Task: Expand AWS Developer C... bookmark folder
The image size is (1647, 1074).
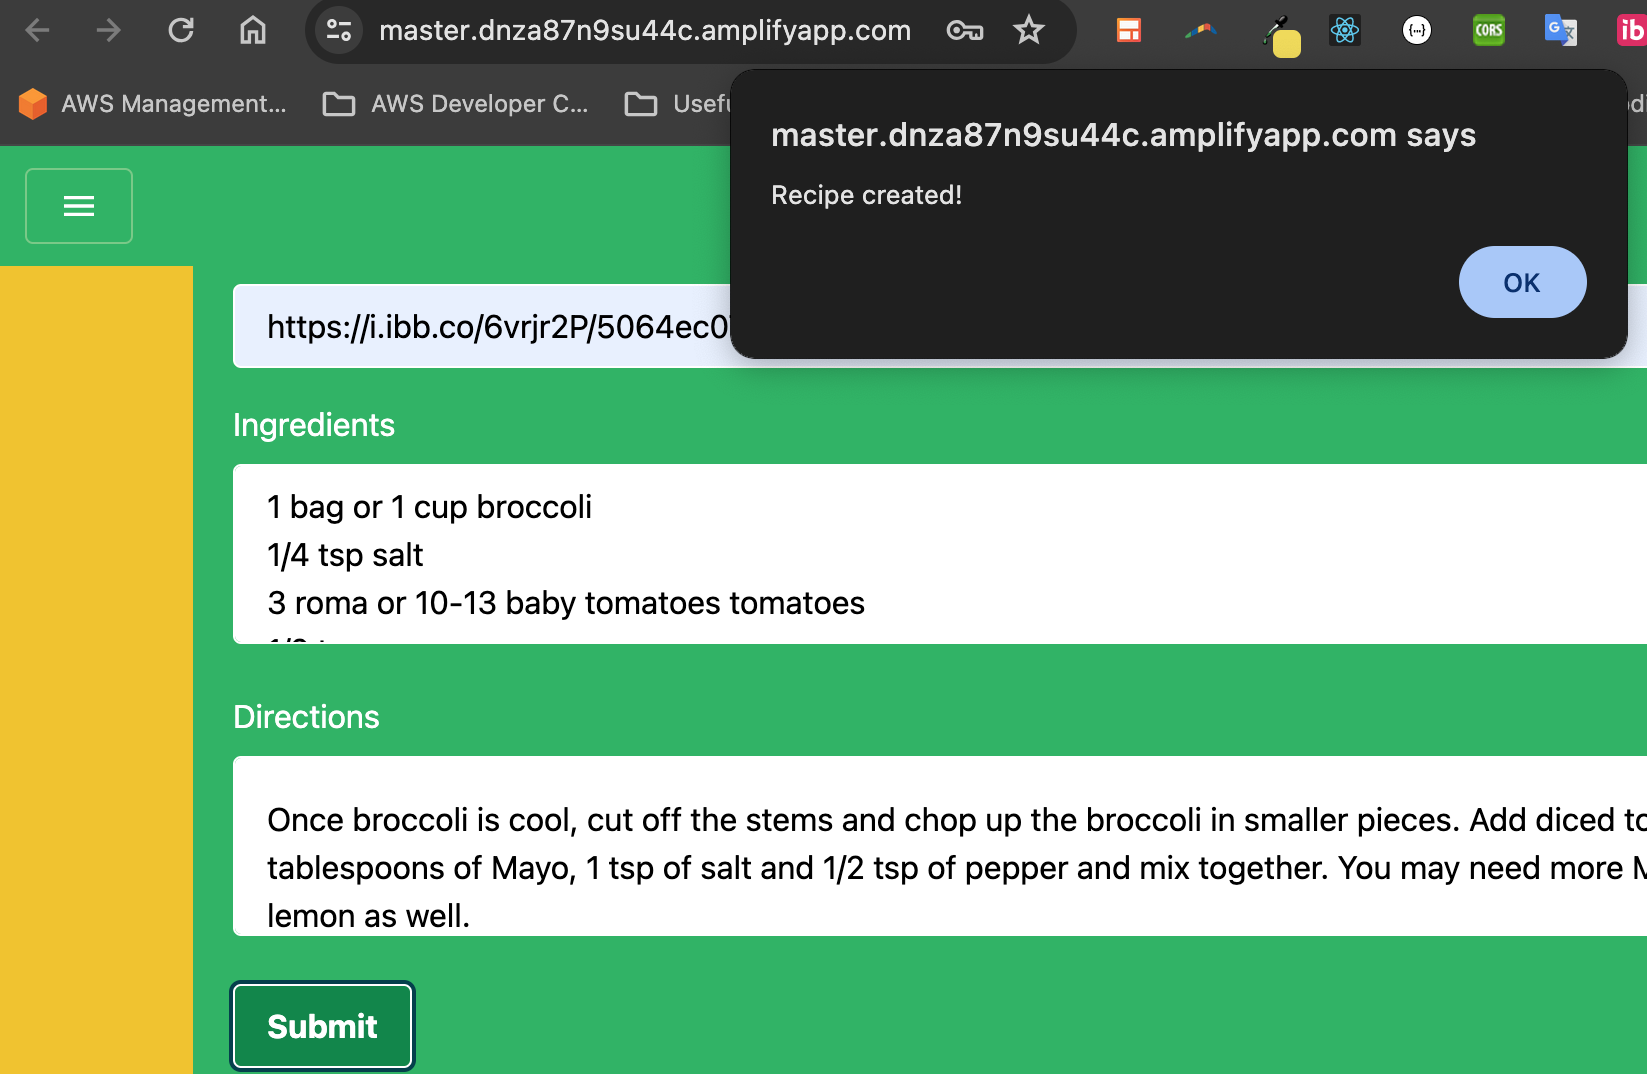Action: [456, 104]
